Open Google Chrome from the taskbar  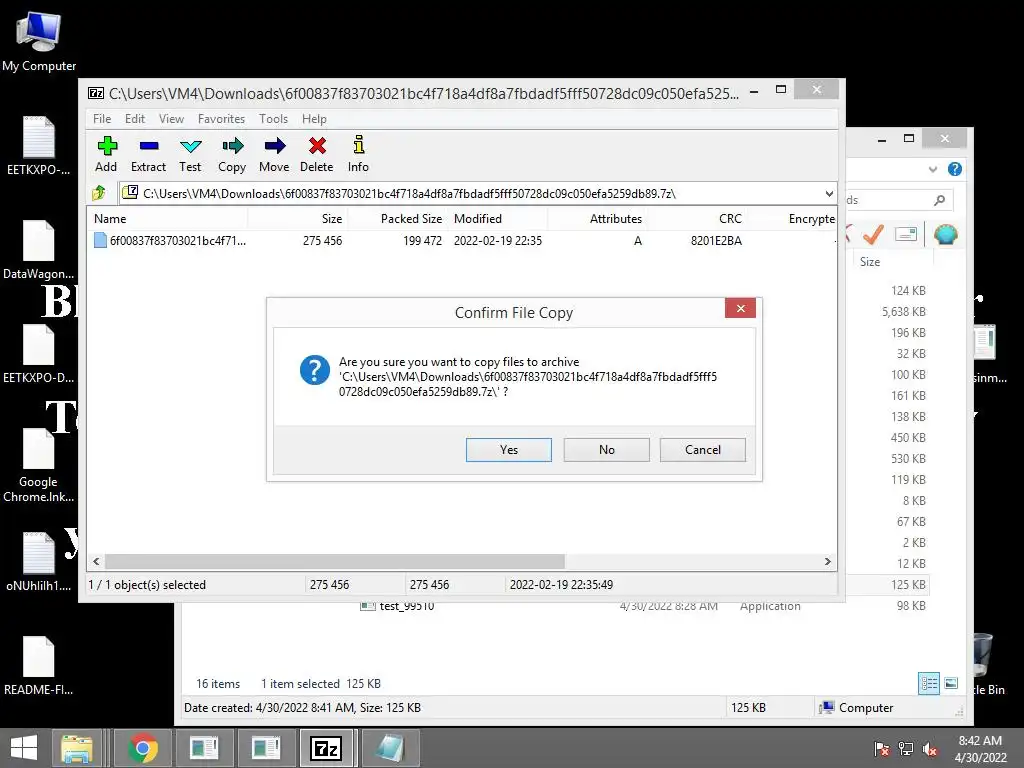(x=143, y=748)
